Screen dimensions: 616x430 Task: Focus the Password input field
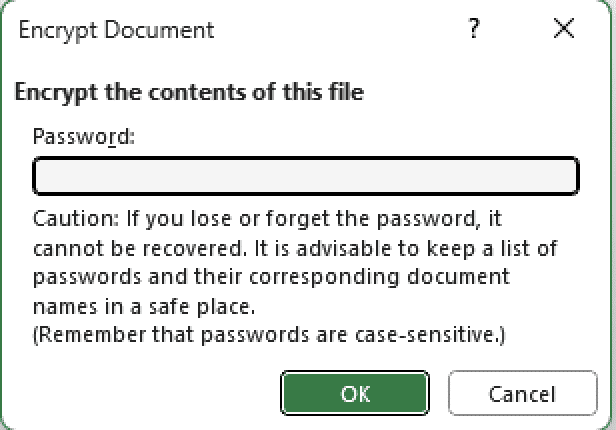pos(306,176)
